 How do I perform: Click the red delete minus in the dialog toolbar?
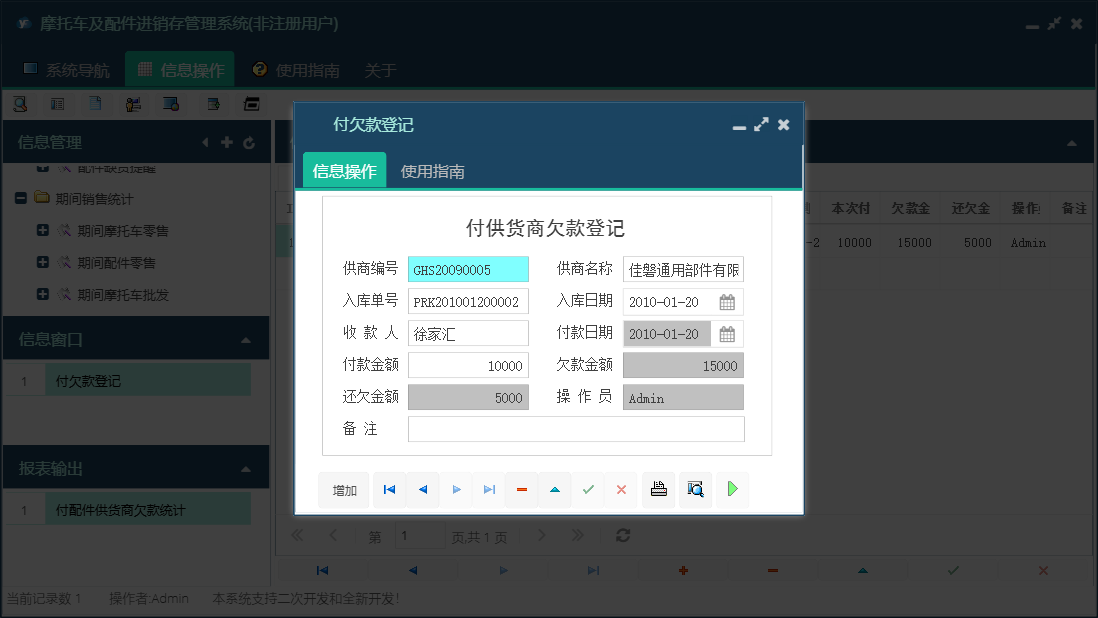coord(521,490)
